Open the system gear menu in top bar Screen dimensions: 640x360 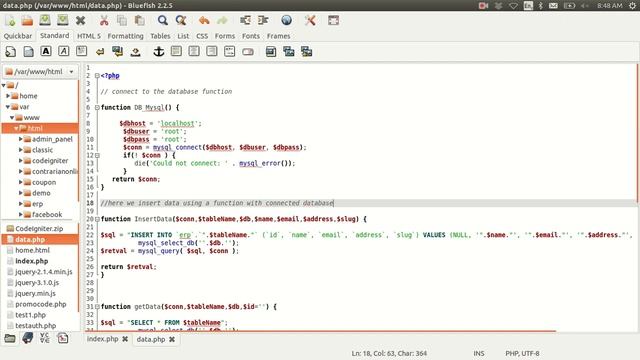click(632, 6)
